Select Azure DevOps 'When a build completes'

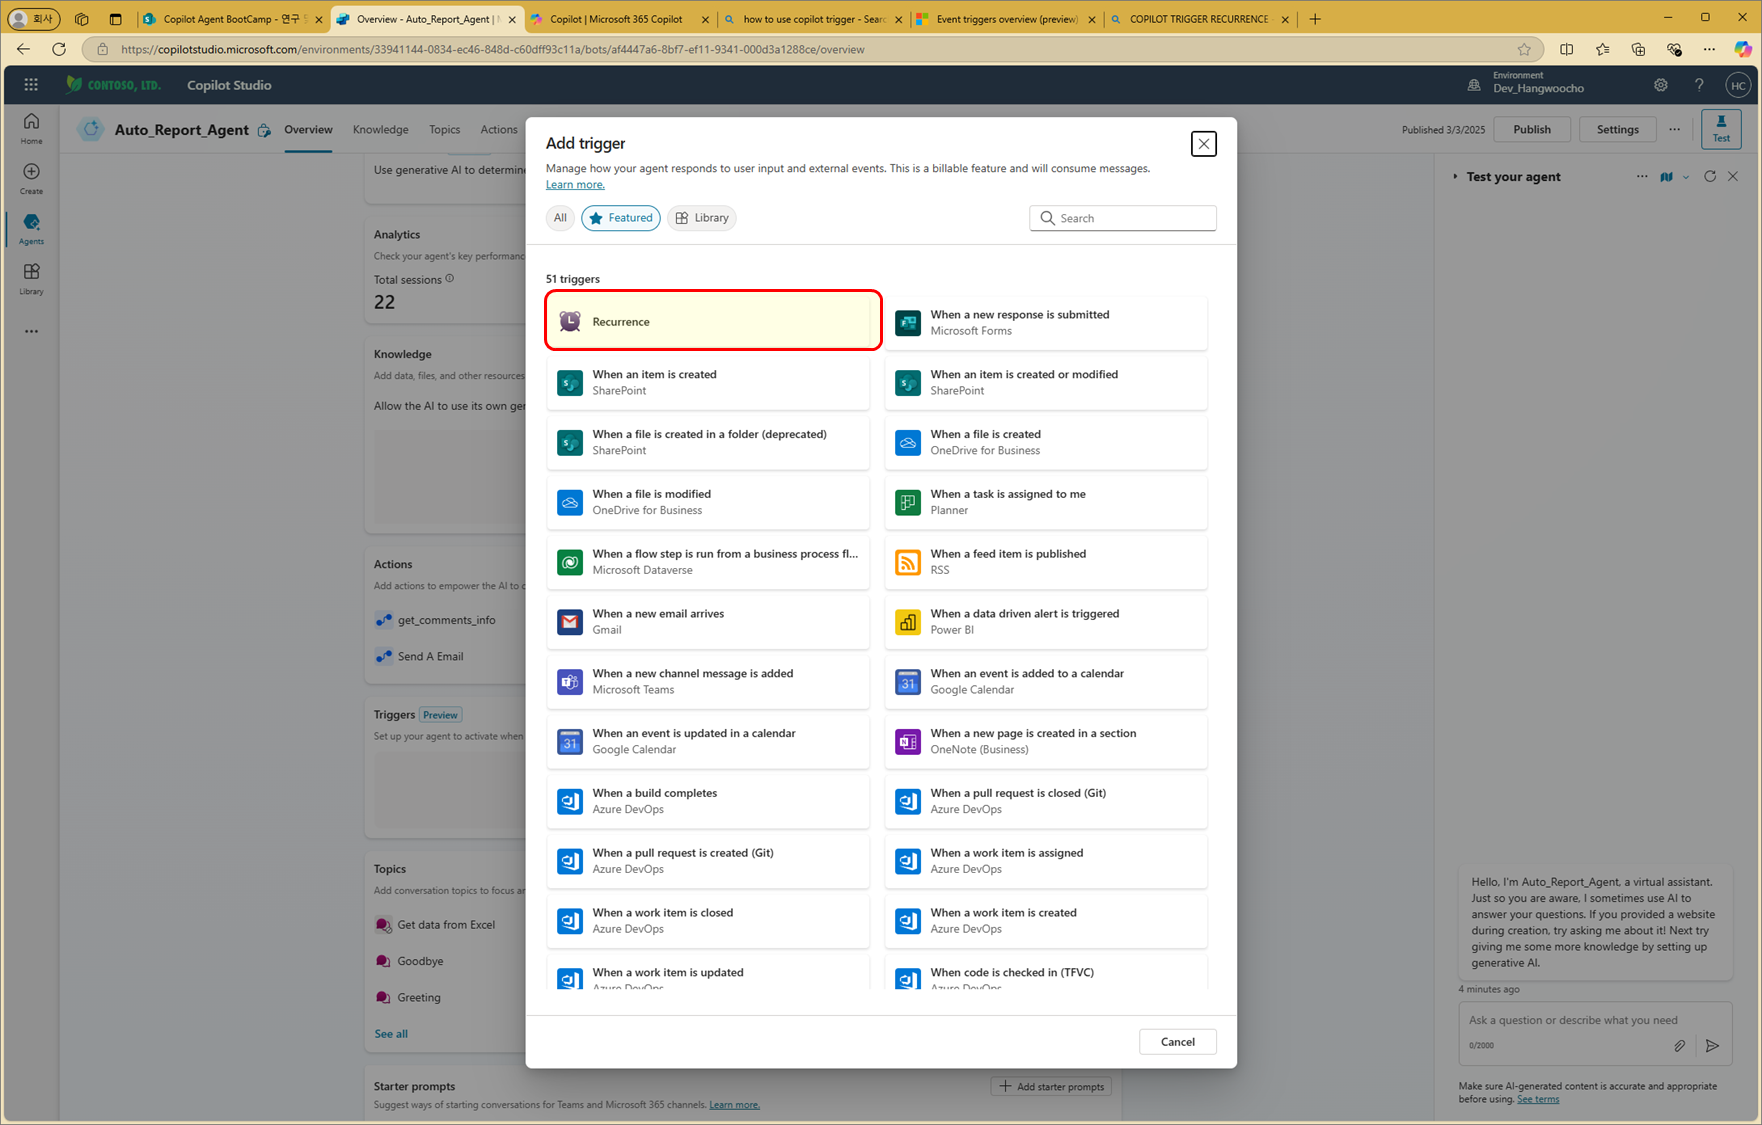[x=708, y=802]
